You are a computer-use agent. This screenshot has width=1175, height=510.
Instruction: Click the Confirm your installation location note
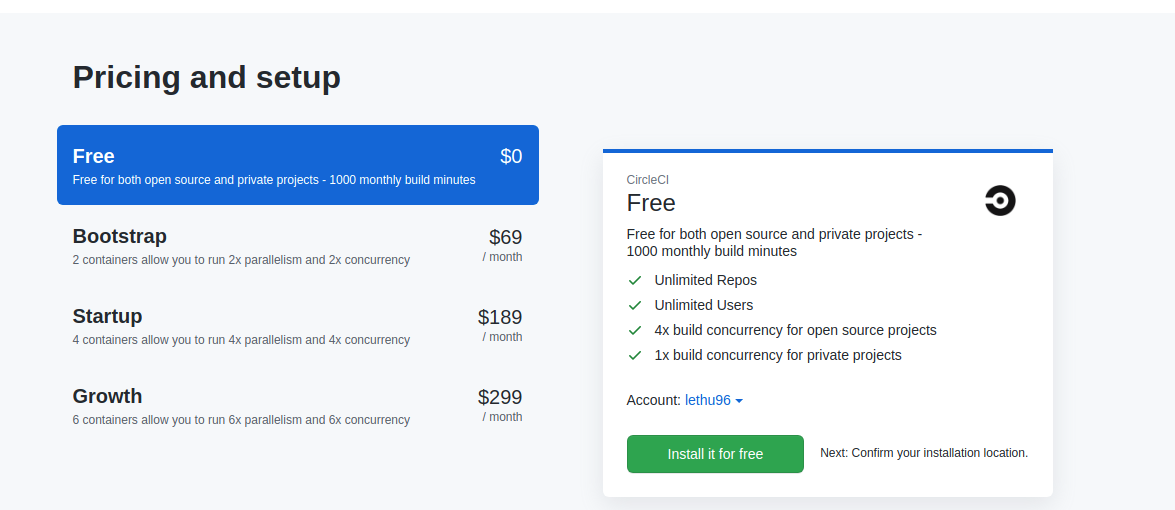923,453
